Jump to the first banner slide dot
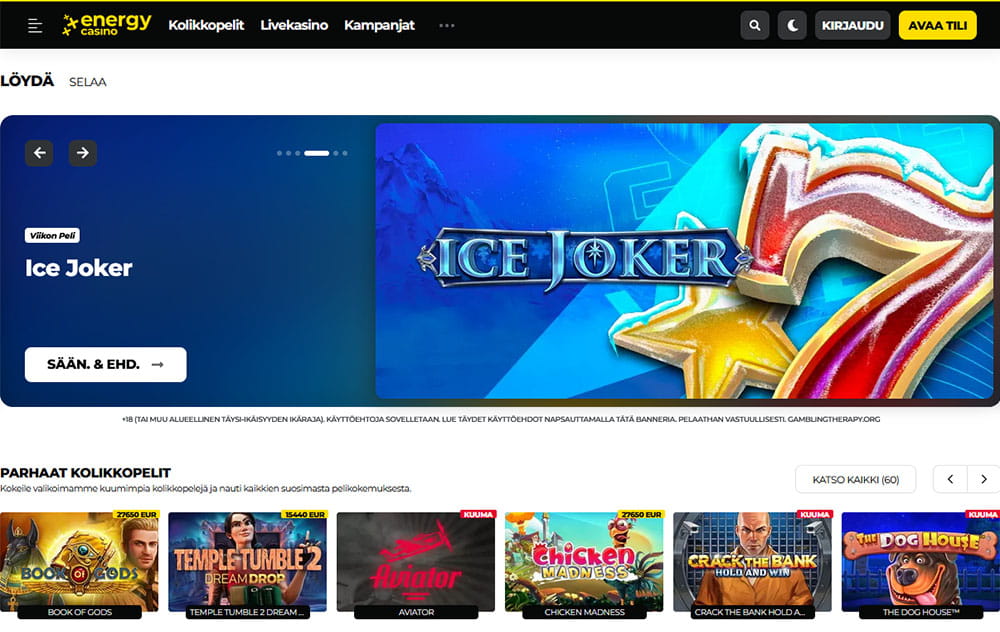Screen dimensions: 1000x632 pyautogui.click(x=279, y=153)
